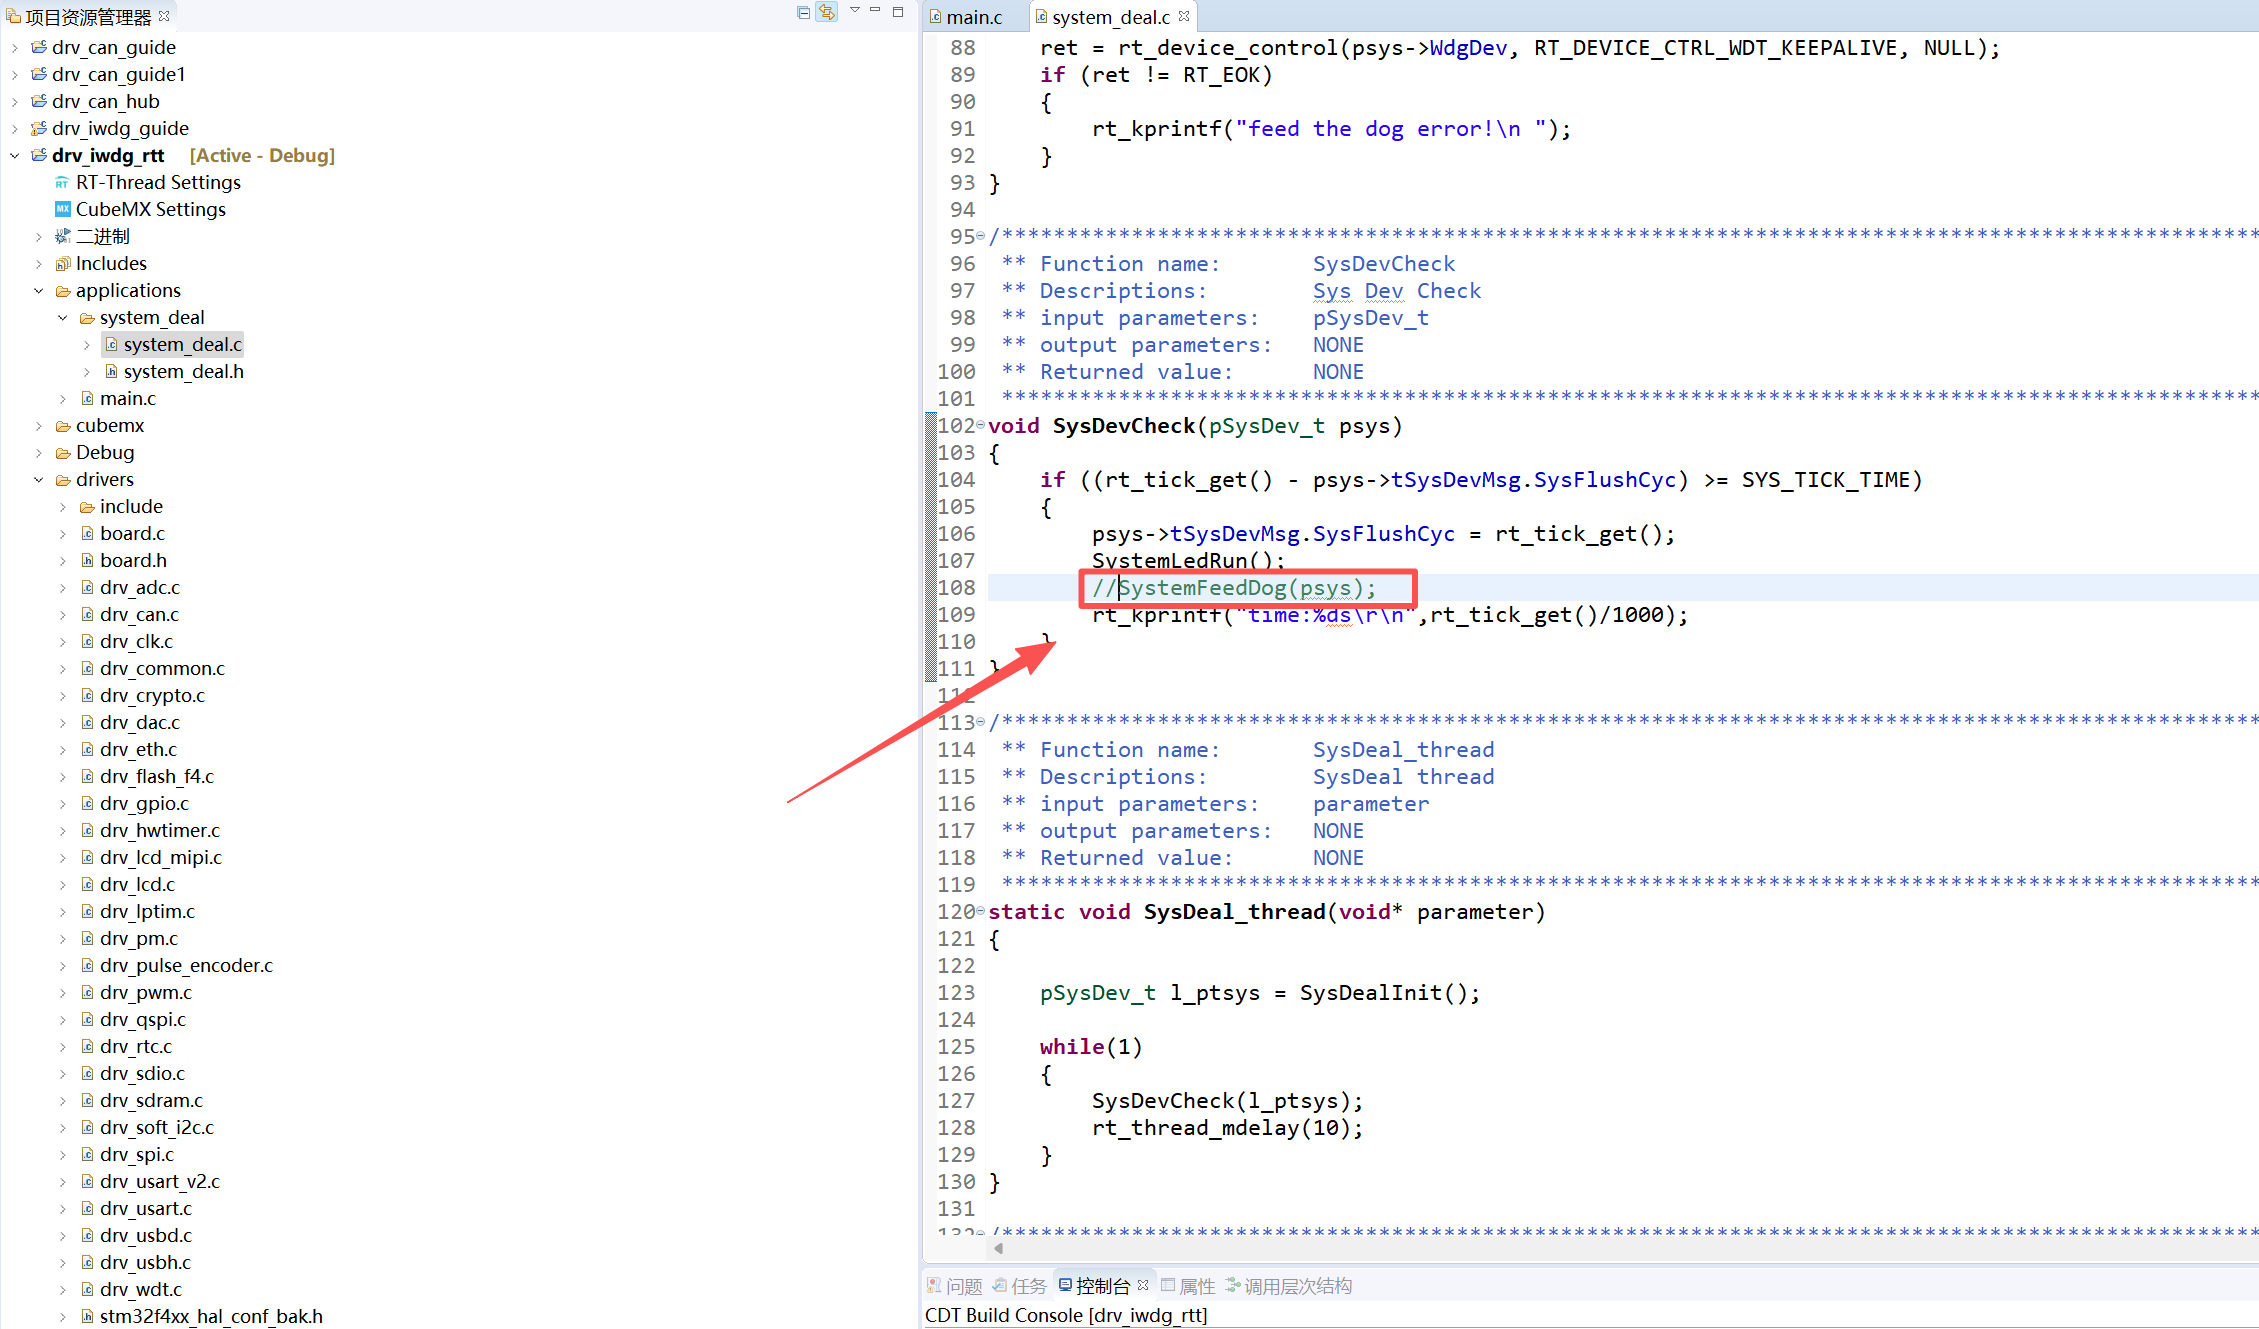2259x1329 pixels.
Task: Select drv_rtc.c in the tree
Action: click(136, 1046)
